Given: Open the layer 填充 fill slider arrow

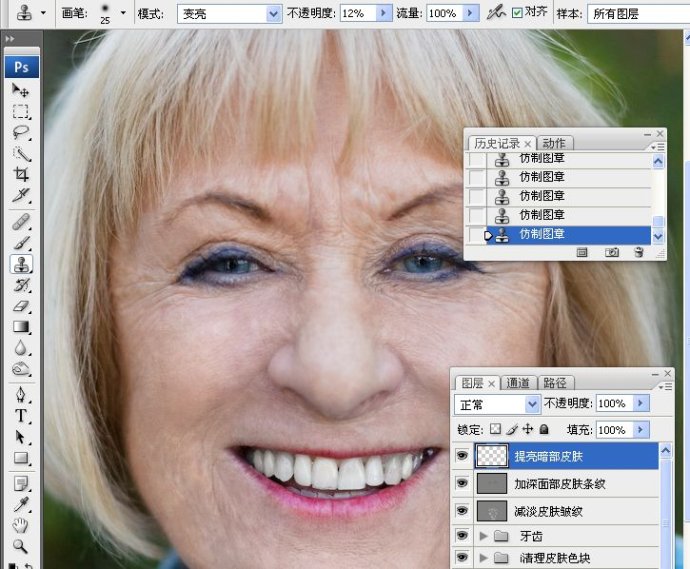Looking at the screenshot, I should (x=641, y=430).
